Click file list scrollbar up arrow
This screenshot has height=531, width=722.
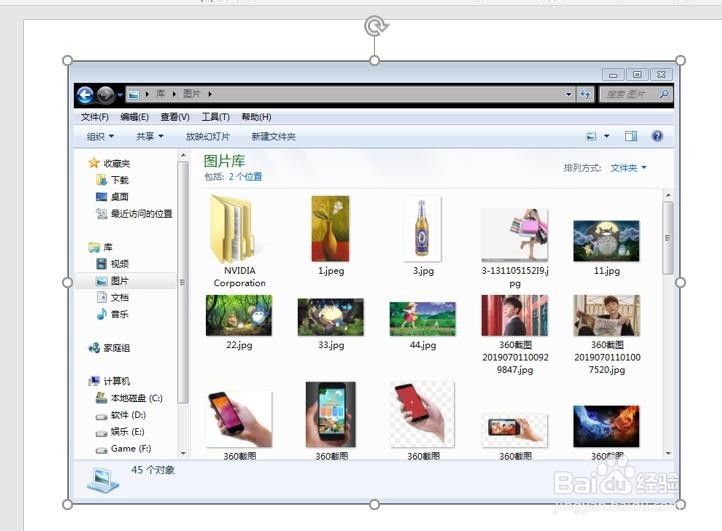668,196
